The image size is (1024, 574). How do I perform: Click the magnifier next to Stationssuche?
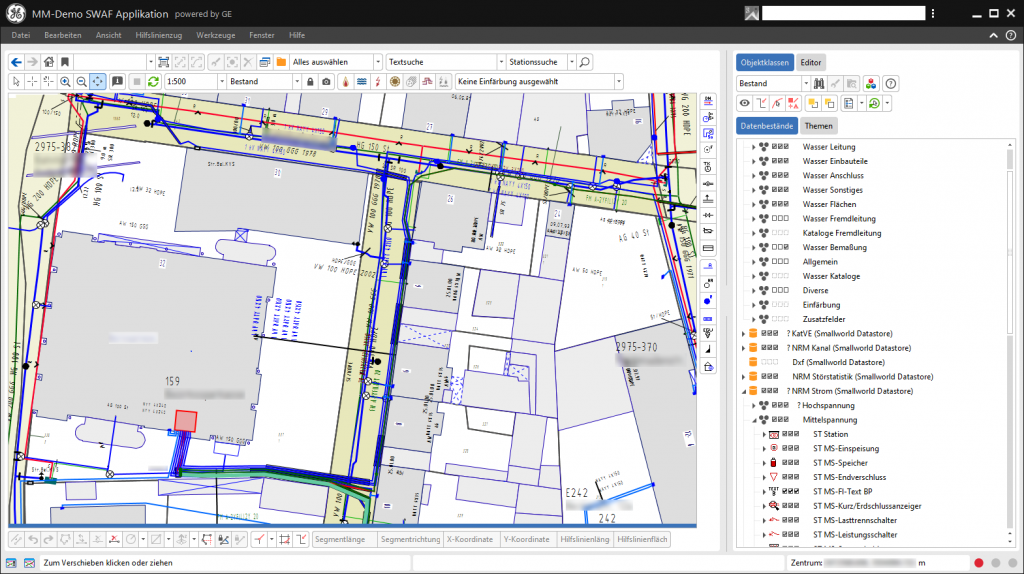tap(585, 62)
